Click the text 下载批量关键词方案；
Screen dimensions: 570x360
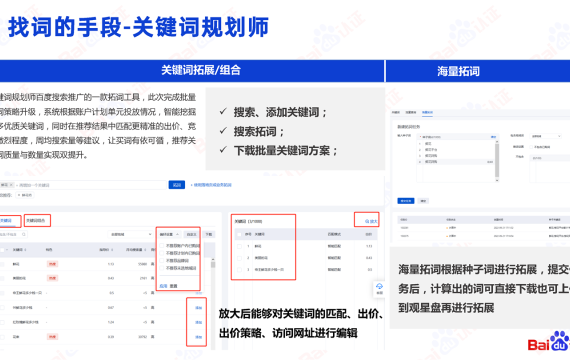285,150
